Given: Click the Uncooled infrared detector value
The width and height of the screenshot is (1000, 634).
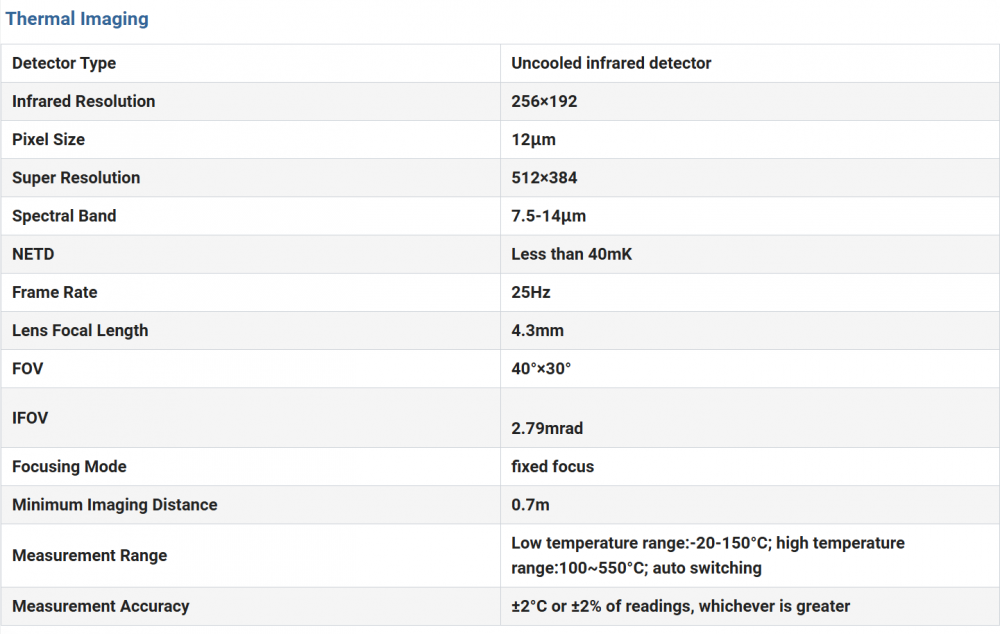Looking at the screenshot, I should pyautogui.click(x=611, y=63).
